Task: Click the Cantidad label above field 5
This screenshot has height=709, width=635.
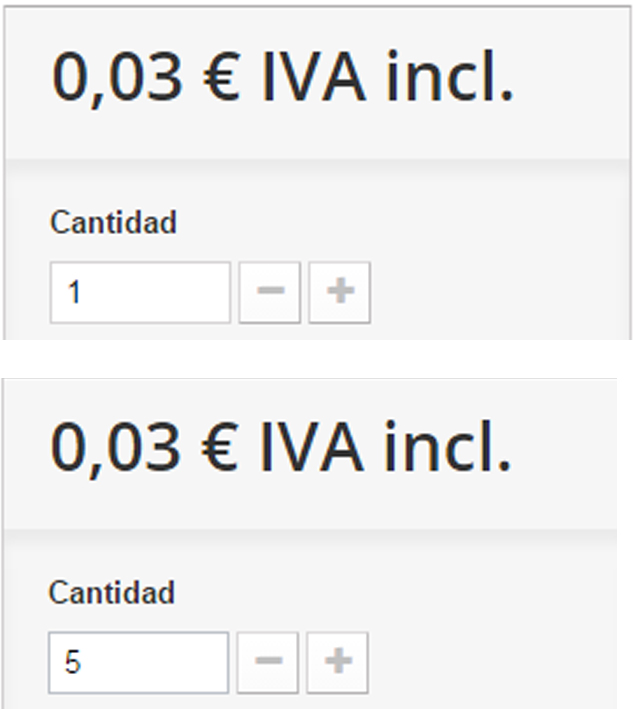Action: coord(111,592)
